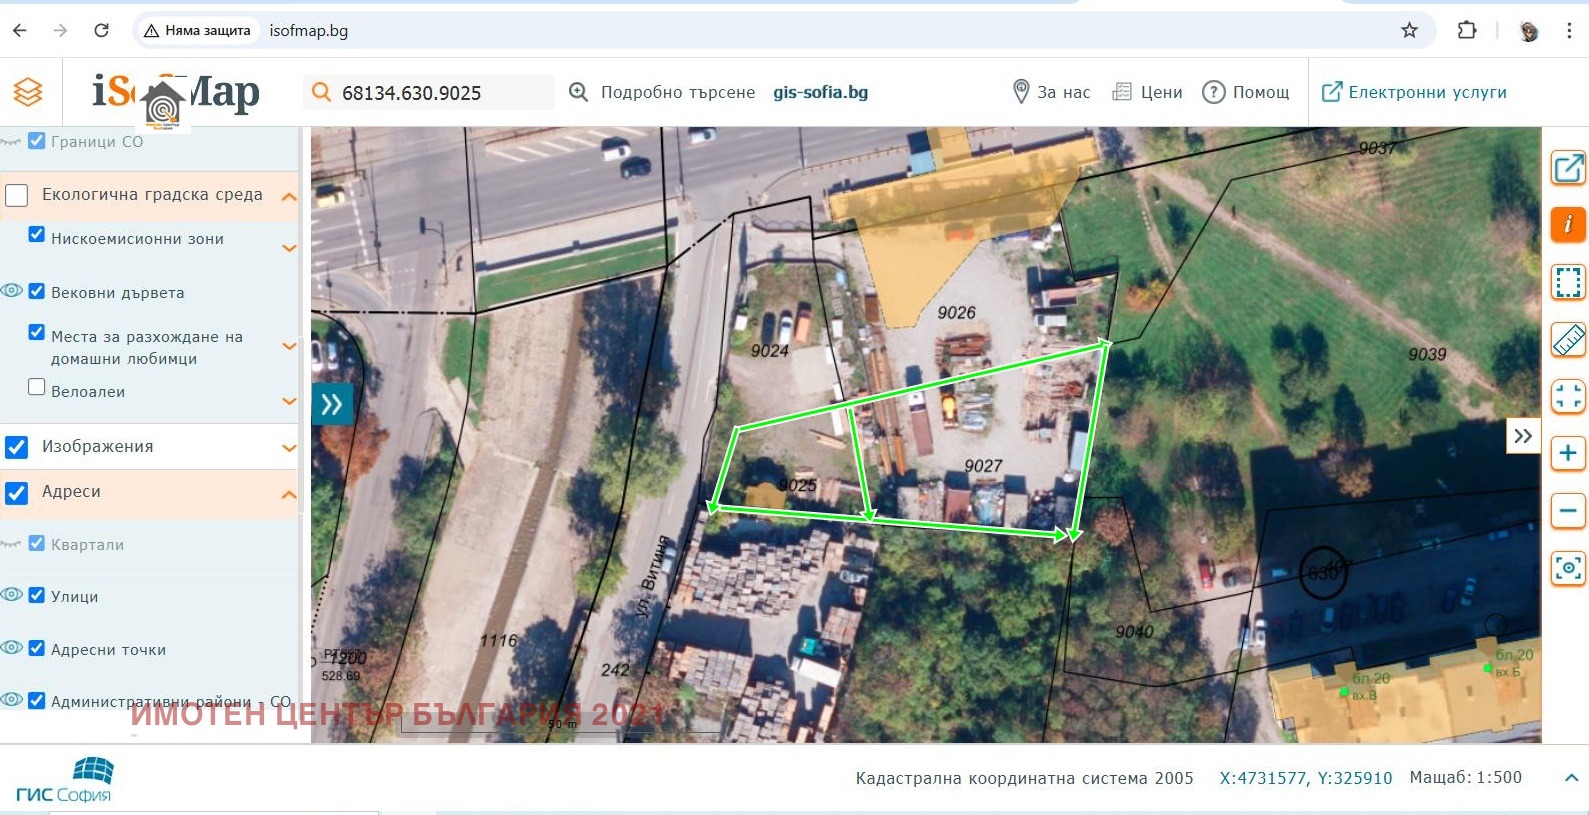The image size is (1589, 815).
Task: Click the gis-sofia.bg link
Action: (820, 92)
